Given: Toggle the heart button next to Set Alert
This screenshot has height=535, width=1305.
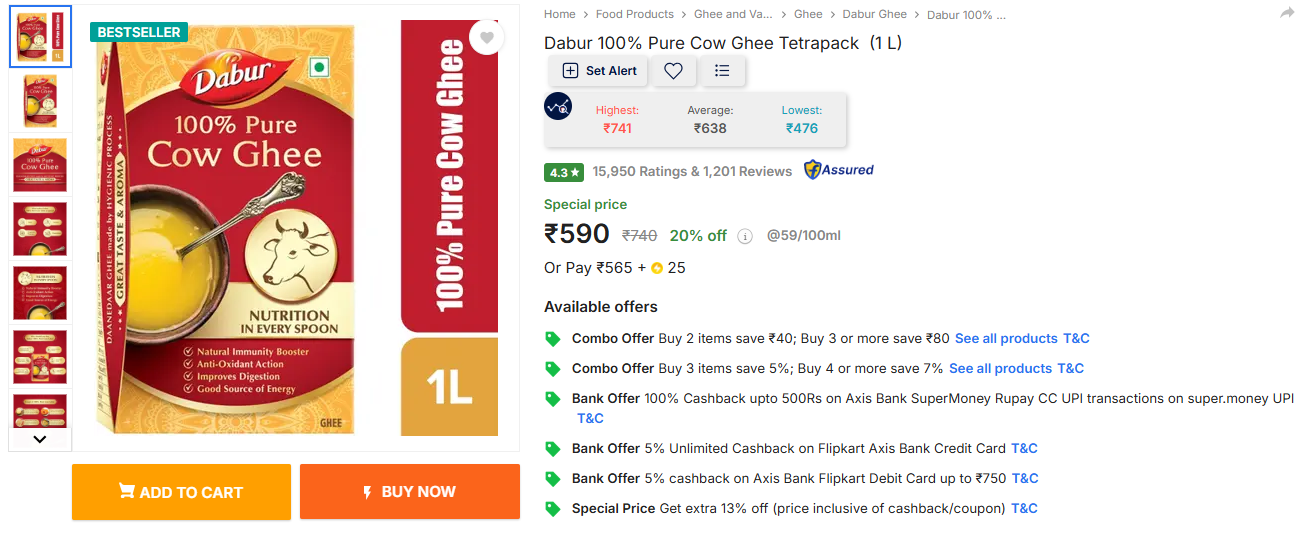Looking at the screenshot, I should (x=674, y=71).
